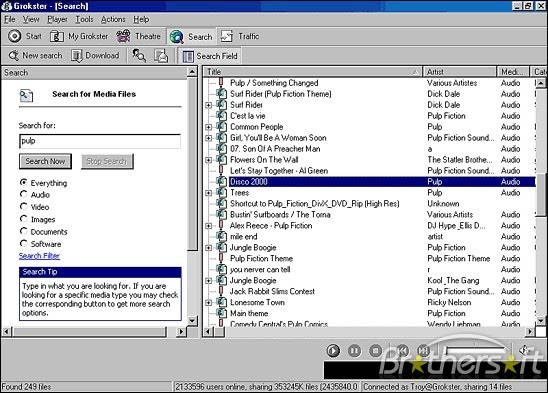Screen dimensions: 548x393
Task: Sort by the Media type column header
Action: pos(513,72)
